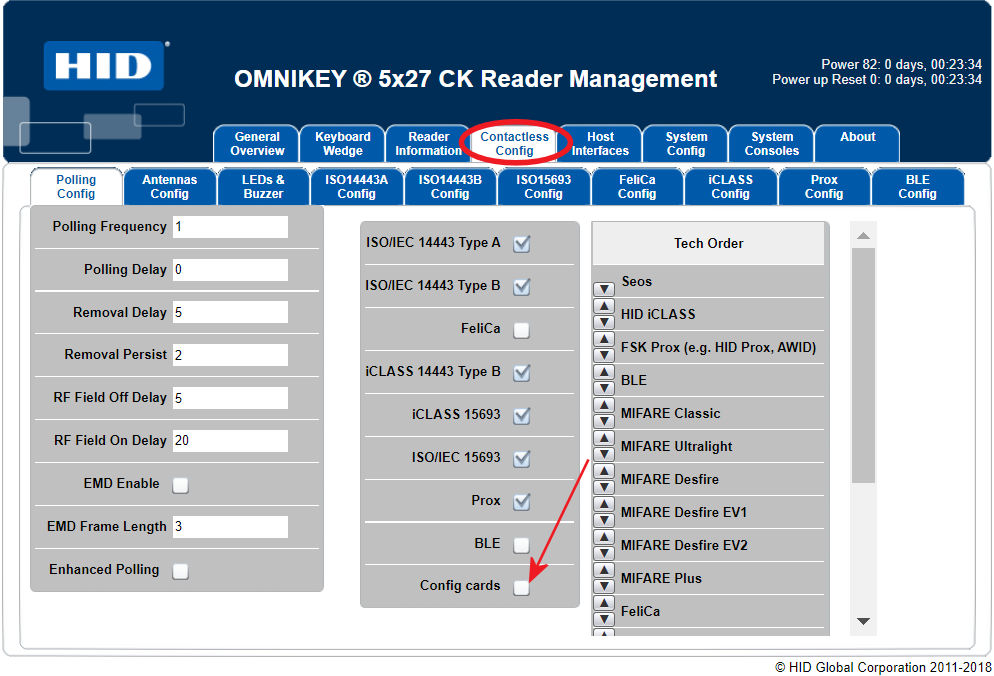This screenshot has height=676, width=994.
Task: Move MIFARE Plus up in Tech Order
Action: (x=604, y=569)
